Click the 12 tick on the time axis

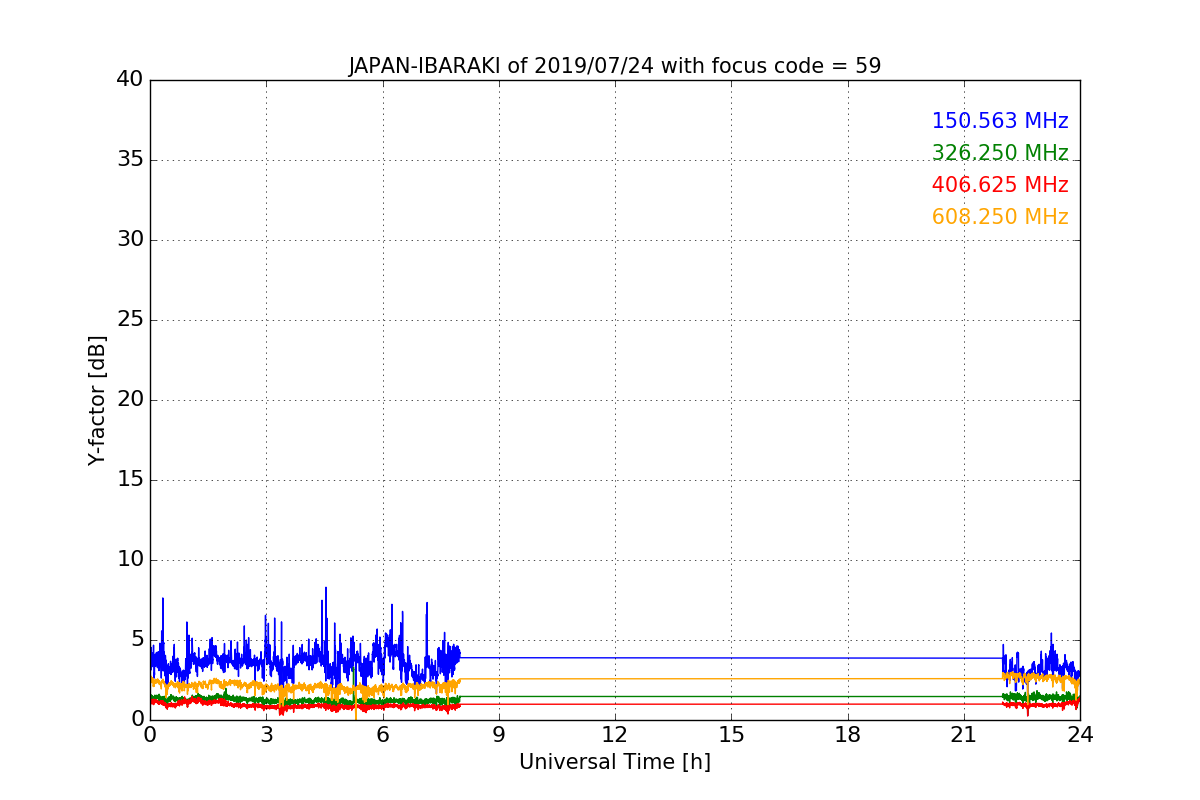pyautogui.click(x=614, y=735)
